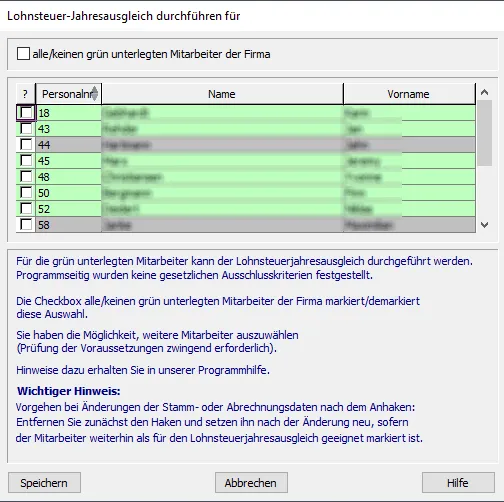Toggle the 'alle/keinen grün unterlegten Mitarbeiter' checkbox
This screenshot has width=504, height=502.
pyautogui.click(x=23, y=54)
